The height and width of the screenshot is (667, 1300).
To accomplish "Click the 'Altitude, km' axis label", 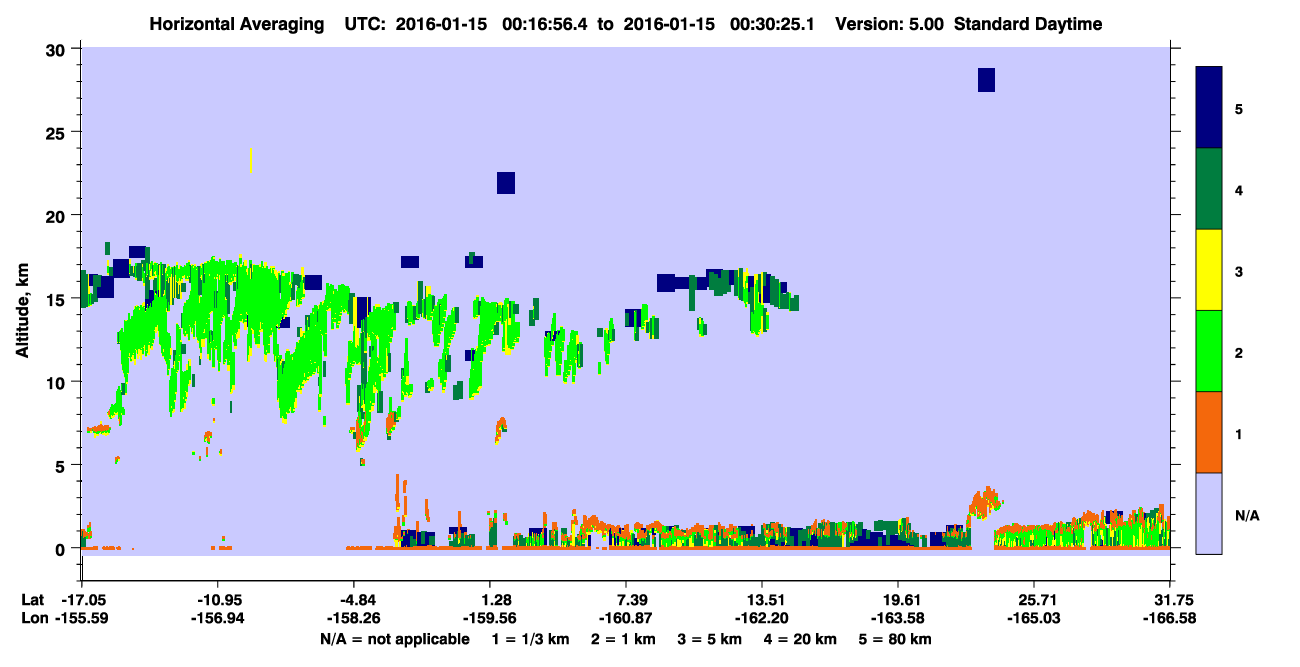I will 22,310.
